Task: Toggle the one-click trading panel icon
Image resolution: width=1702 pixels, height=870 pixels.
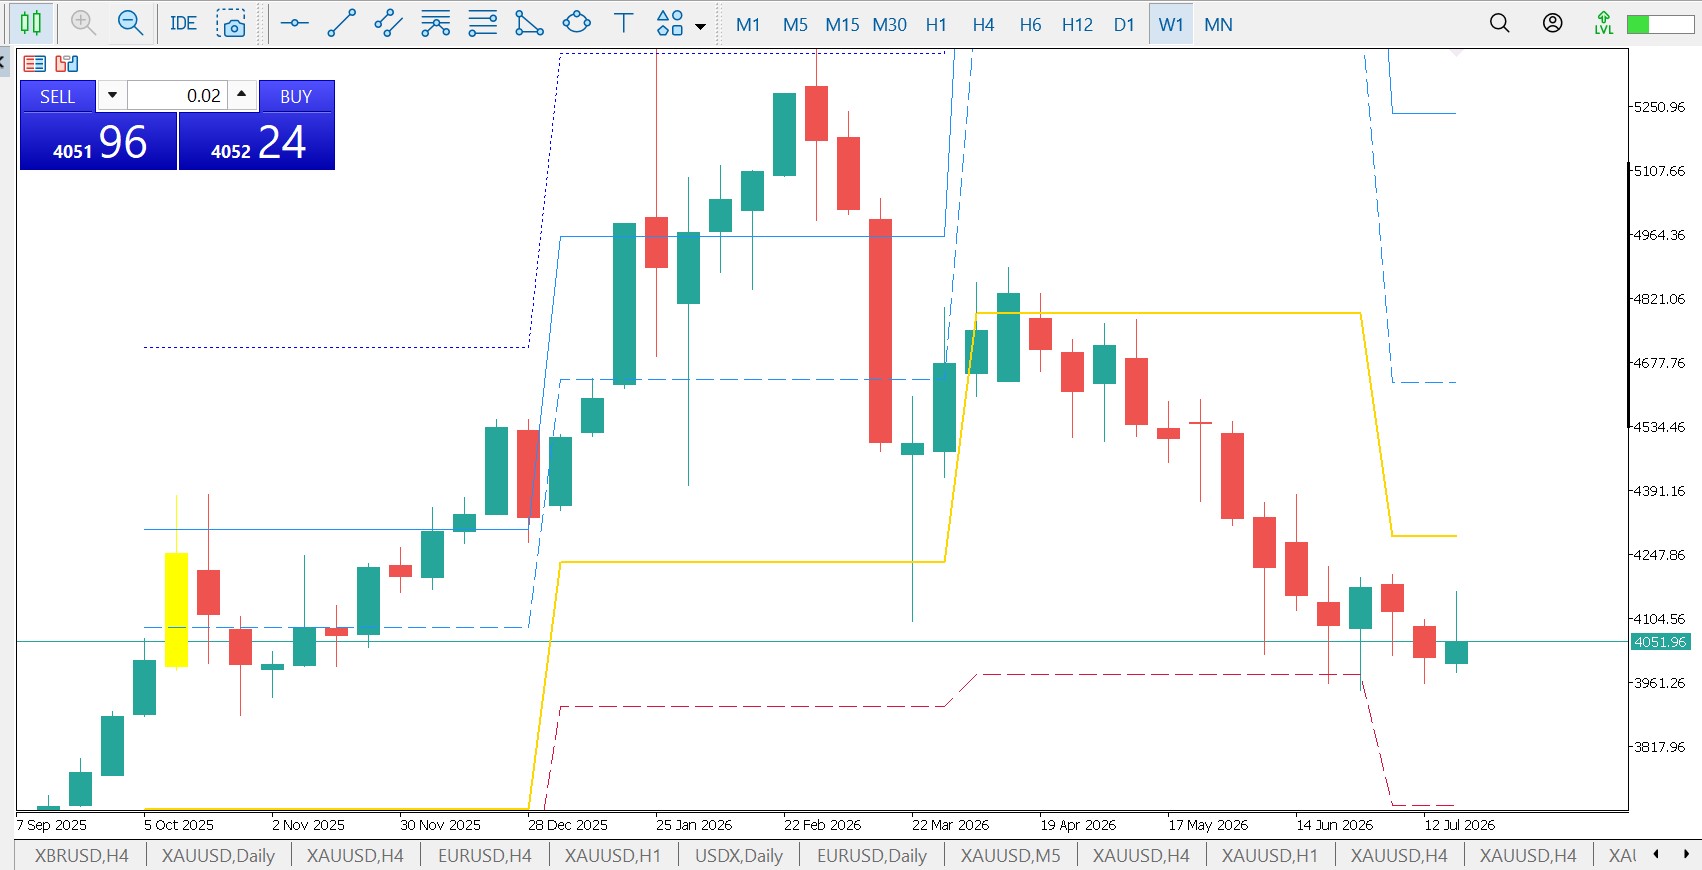Action: click(35, 64)
